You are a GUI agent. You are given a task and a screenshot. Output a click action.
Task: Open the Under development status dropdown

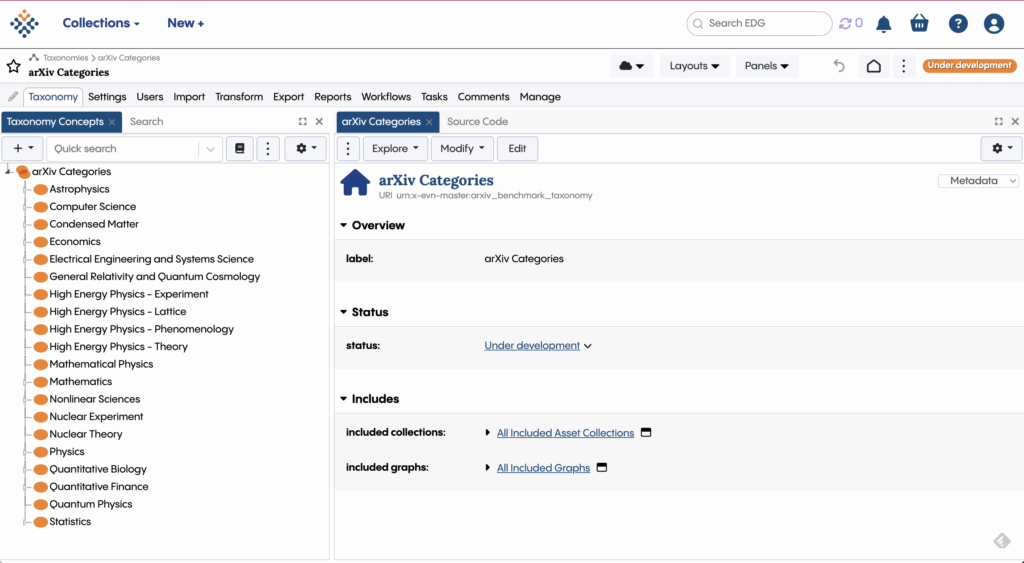coord(538,346)
